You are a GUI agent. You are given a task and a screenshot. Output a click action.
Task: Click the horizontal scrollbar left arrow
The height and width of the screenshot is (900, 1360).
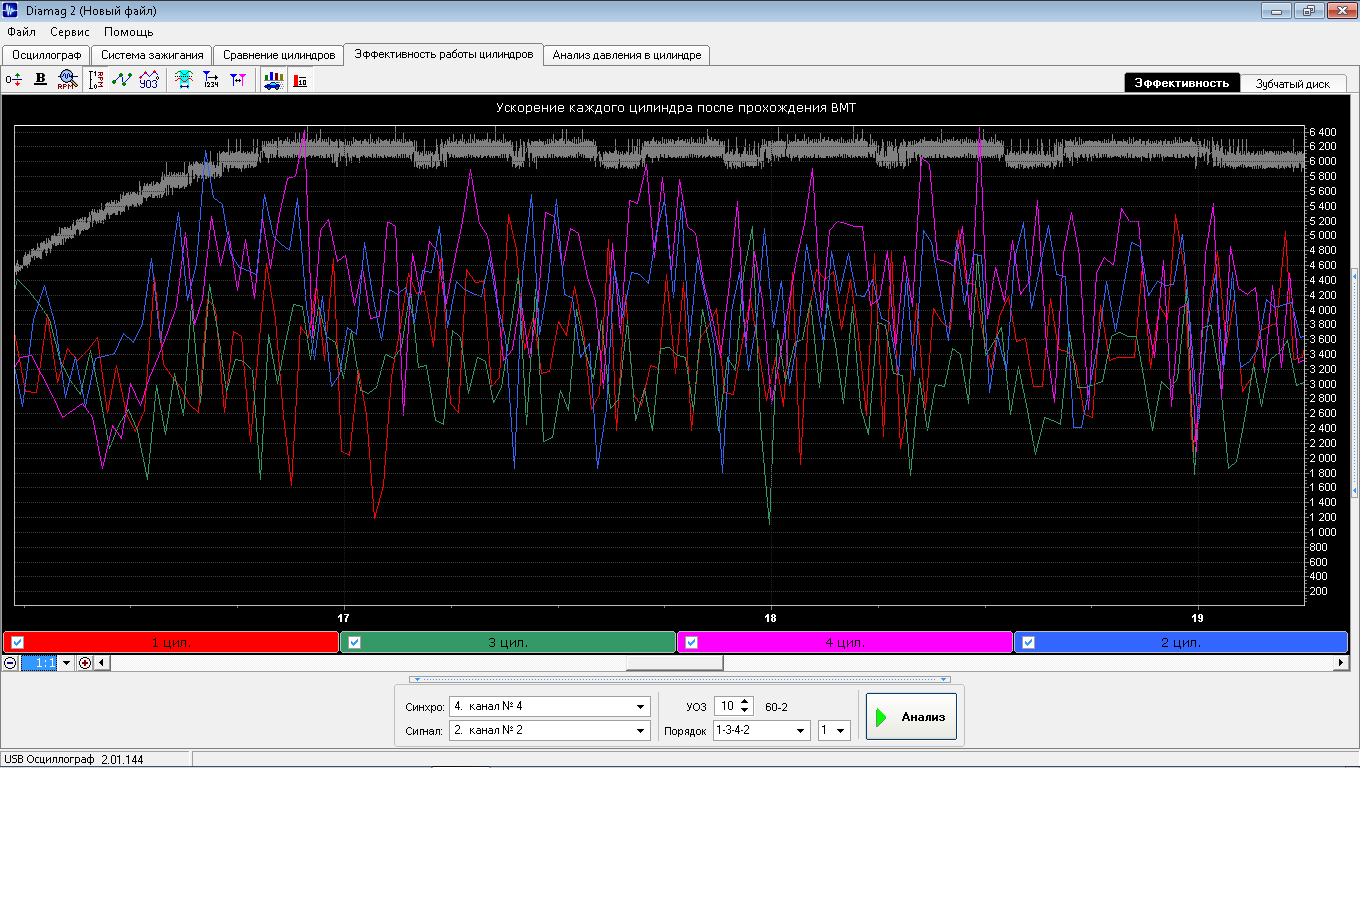click(102, 663)
